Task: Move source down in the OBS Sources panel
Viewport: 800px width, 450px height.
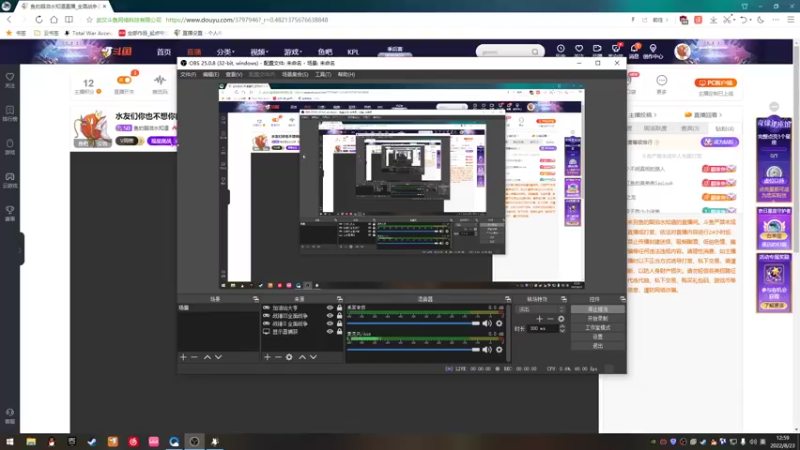Action: 313,357
